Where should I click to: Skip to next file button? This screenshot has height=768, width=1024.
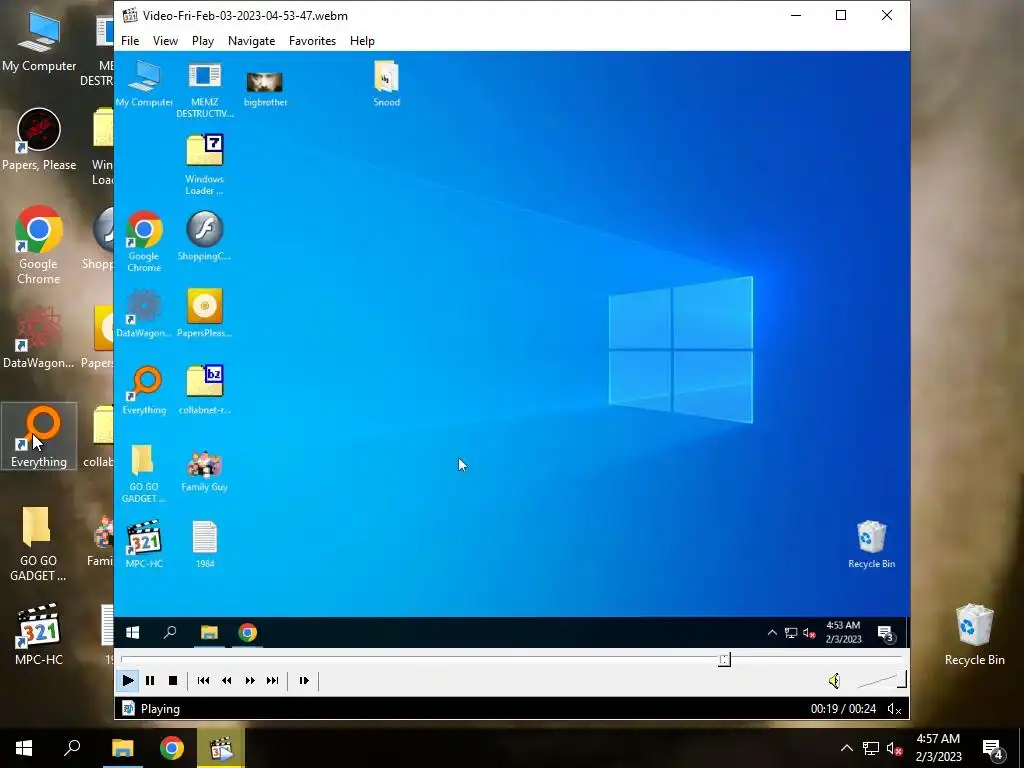[272, 680]
